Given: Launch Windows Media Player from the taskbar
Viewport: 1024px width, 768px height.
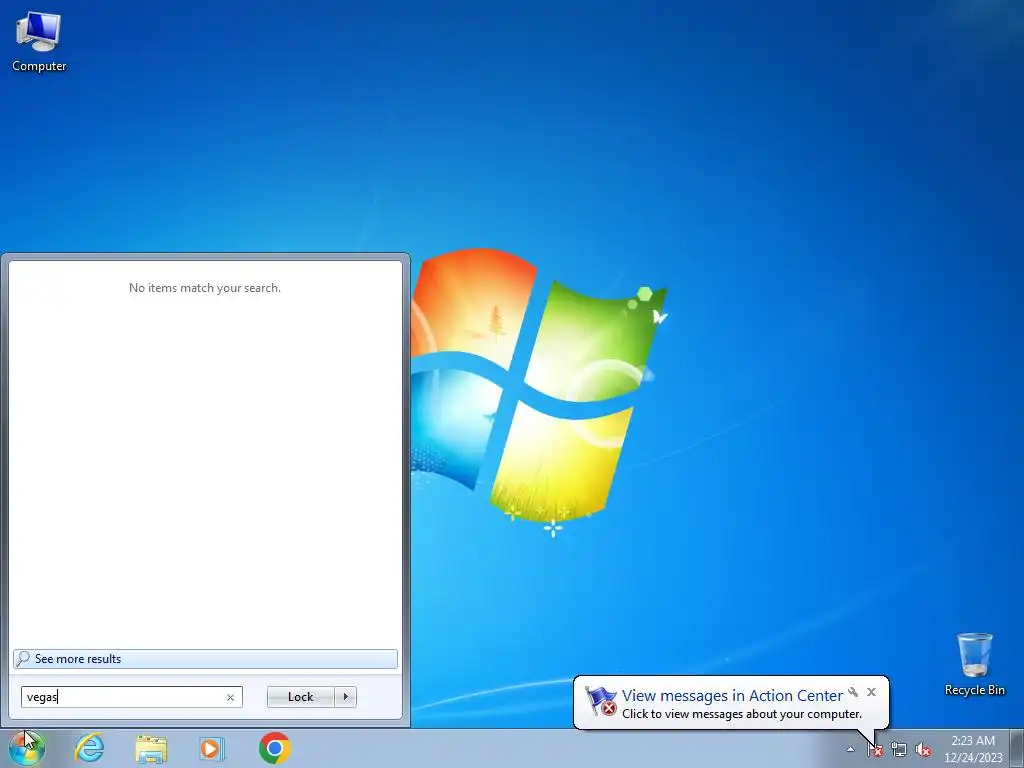Looking at the screenshot, I should [x=212, y=748].
